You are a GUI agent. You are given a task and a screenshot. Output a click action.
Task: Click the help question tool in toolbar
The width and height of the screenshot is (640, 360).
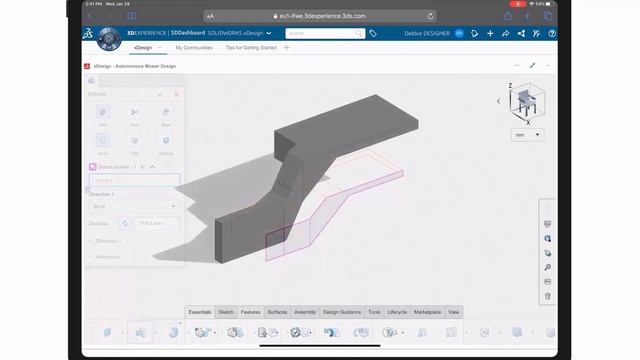click(389, 333)
